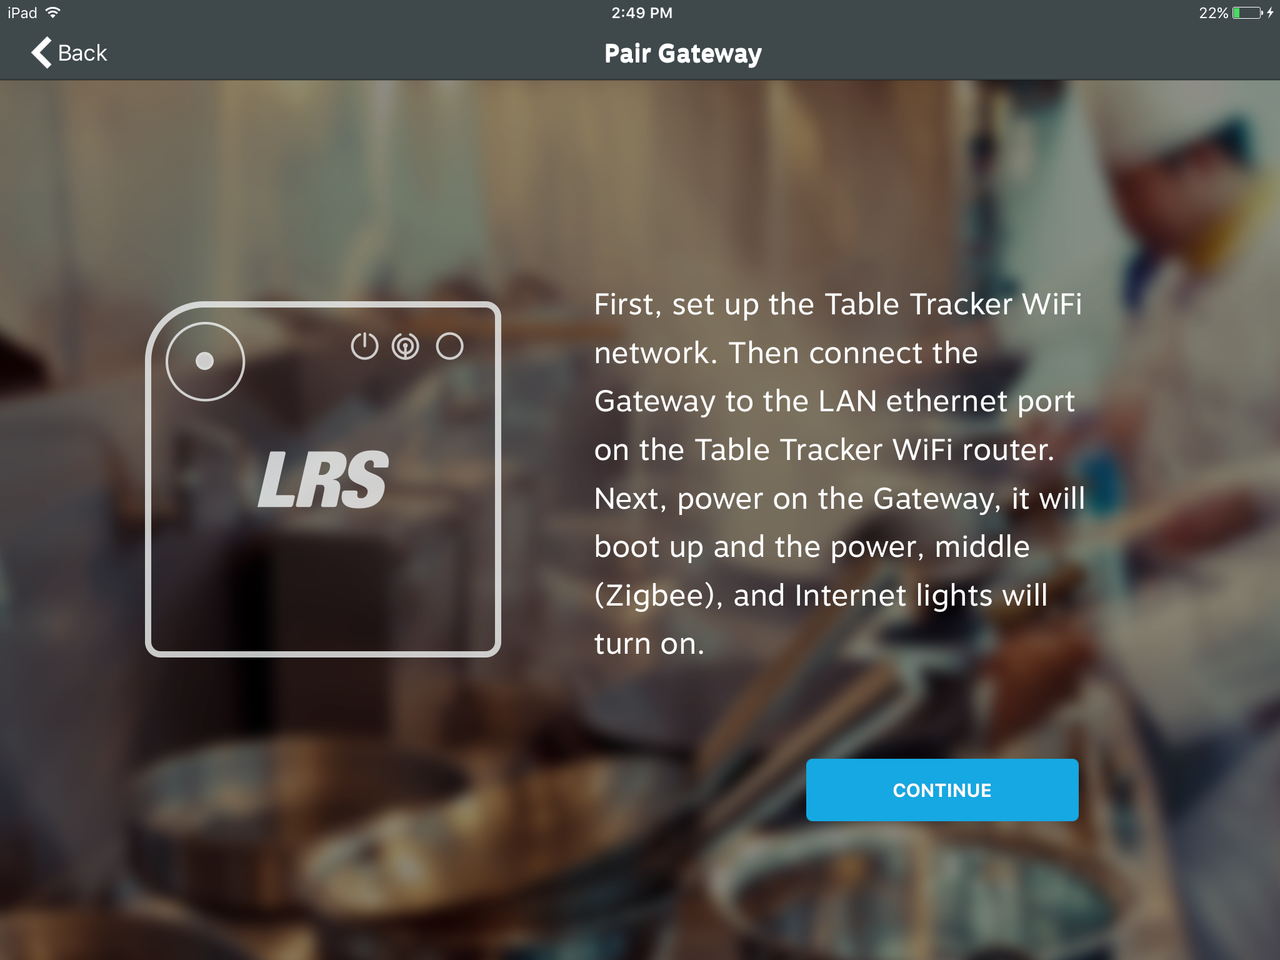Click the CONTINUE button
1280x960 pixels.
pyautogui.click(x=942, y=790)
